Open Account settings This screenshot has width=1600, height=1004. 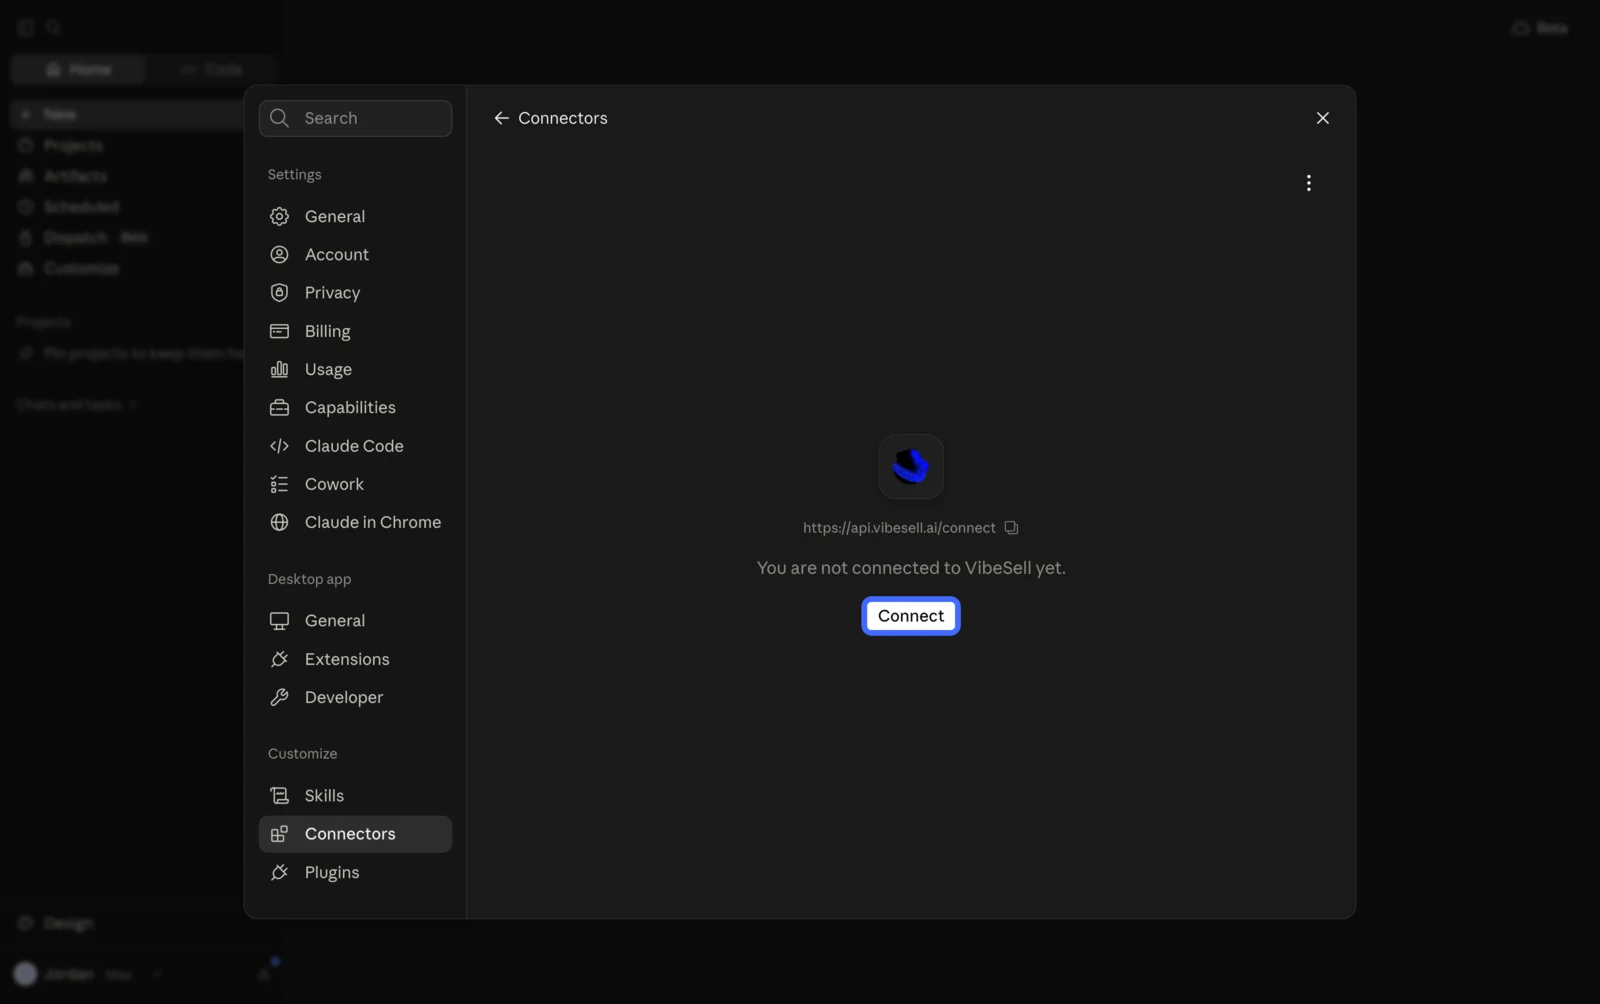click(x=355, y=255)
